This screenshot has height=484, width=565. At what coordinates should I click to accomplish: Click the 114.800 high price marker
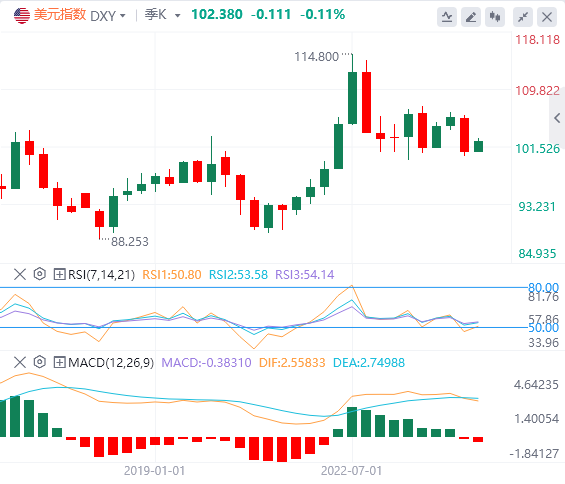click(316, 57)
